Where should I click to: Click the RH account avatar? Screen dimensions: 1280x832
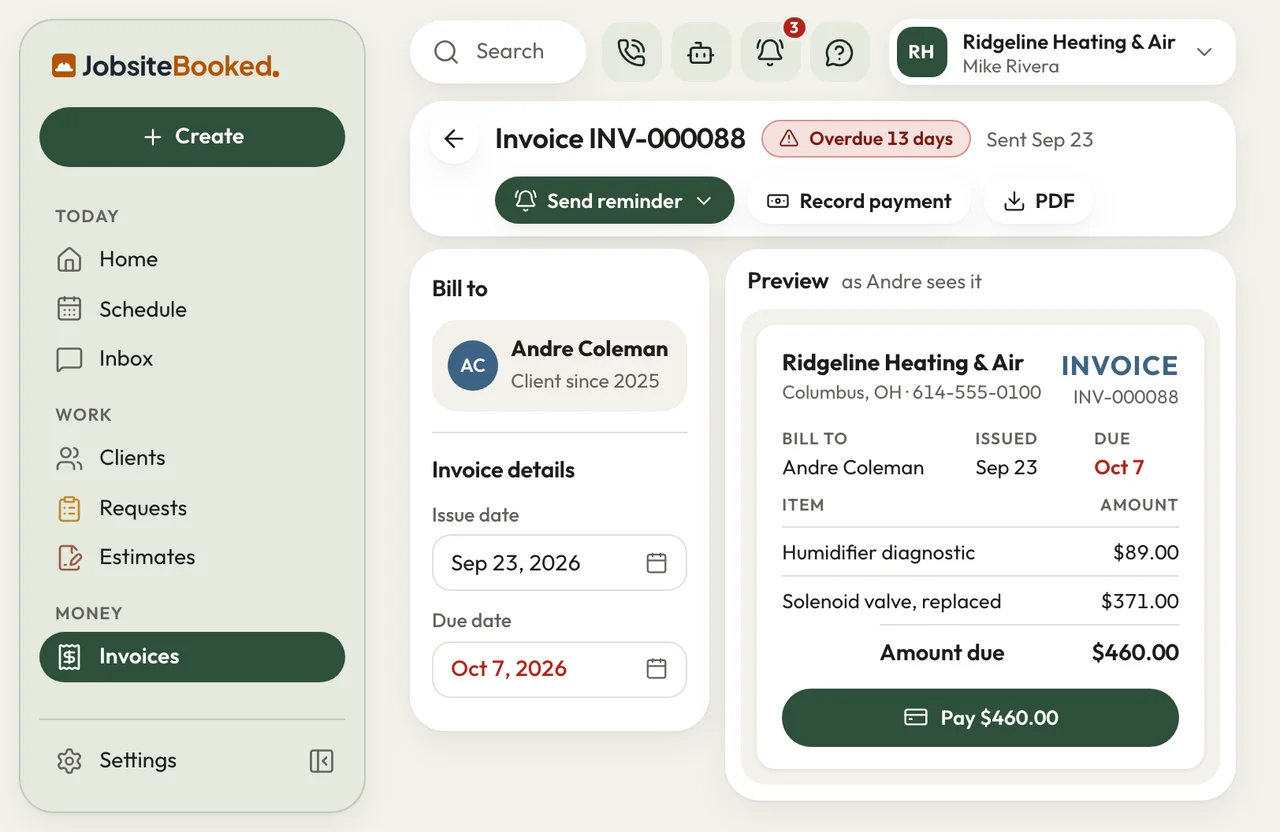tap(922, 52)
